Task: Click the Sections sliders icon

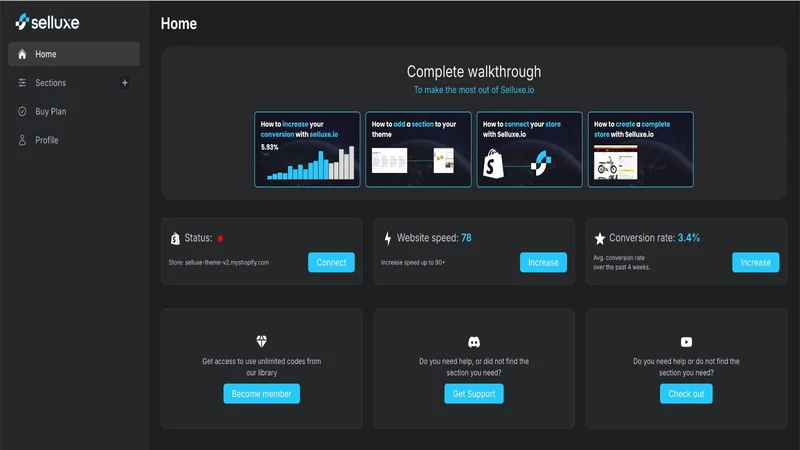Action: 22,83
